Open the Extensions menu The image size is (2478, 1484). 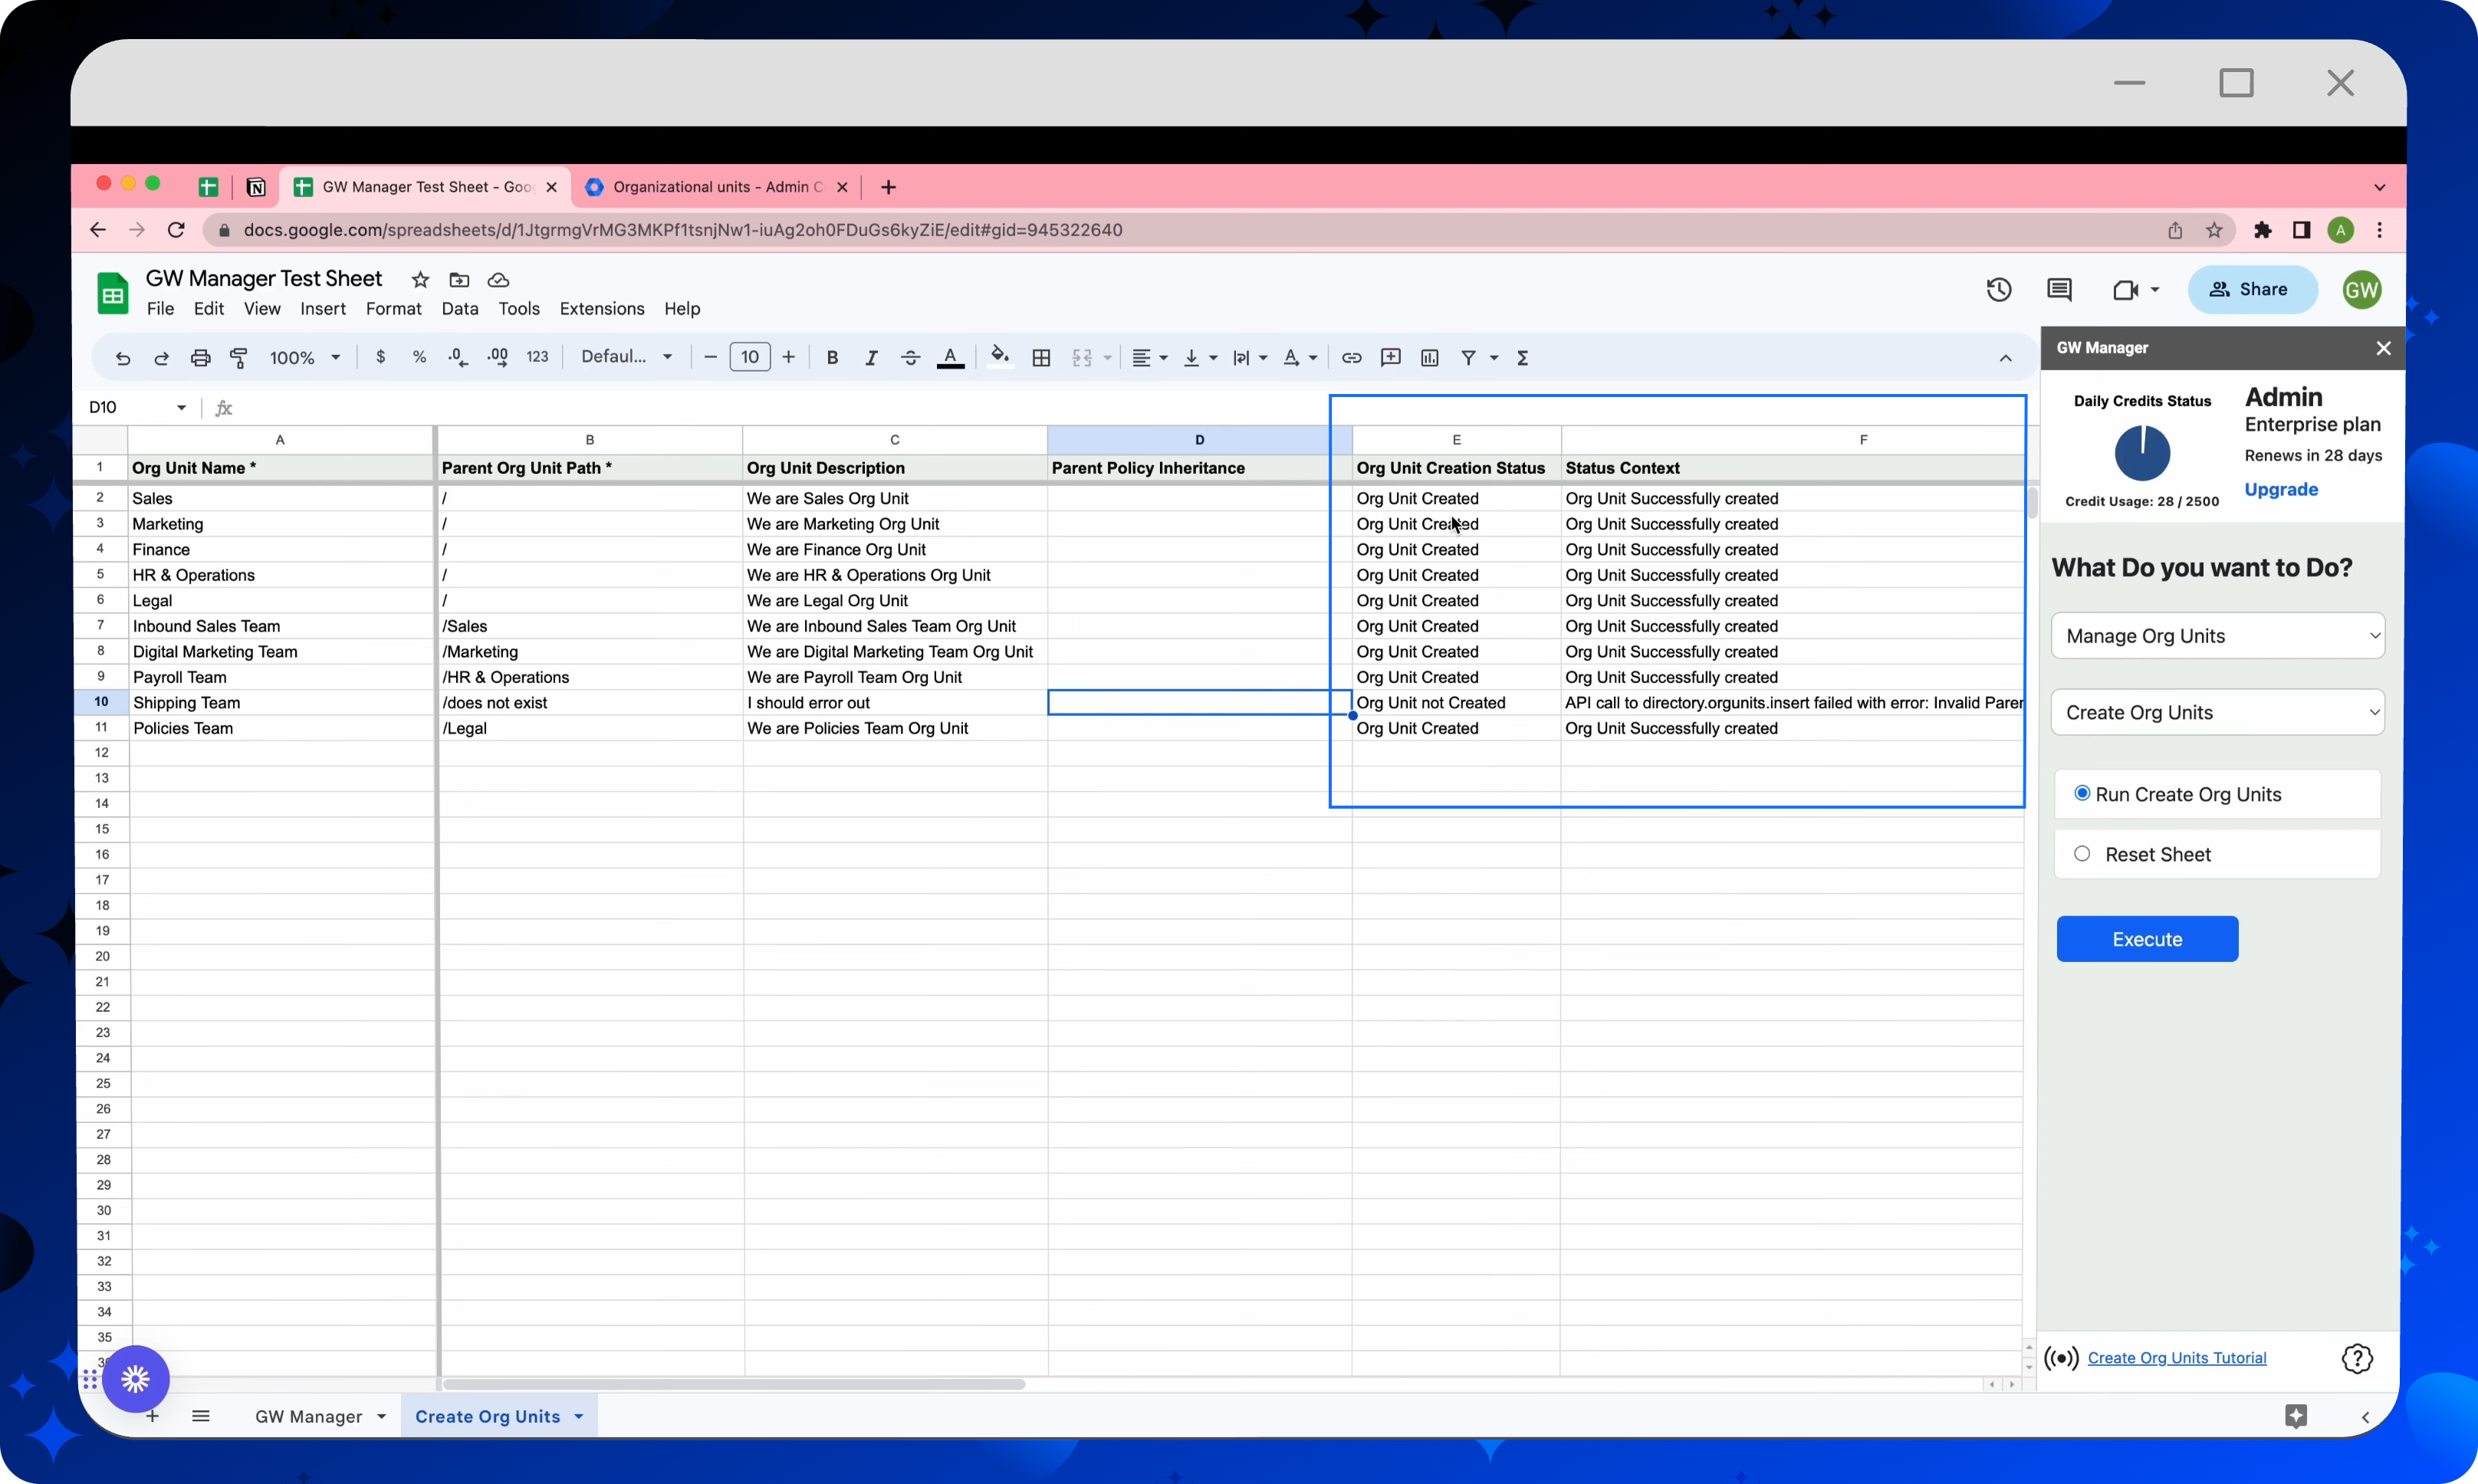pyautogui.click(x=602, y=309)
